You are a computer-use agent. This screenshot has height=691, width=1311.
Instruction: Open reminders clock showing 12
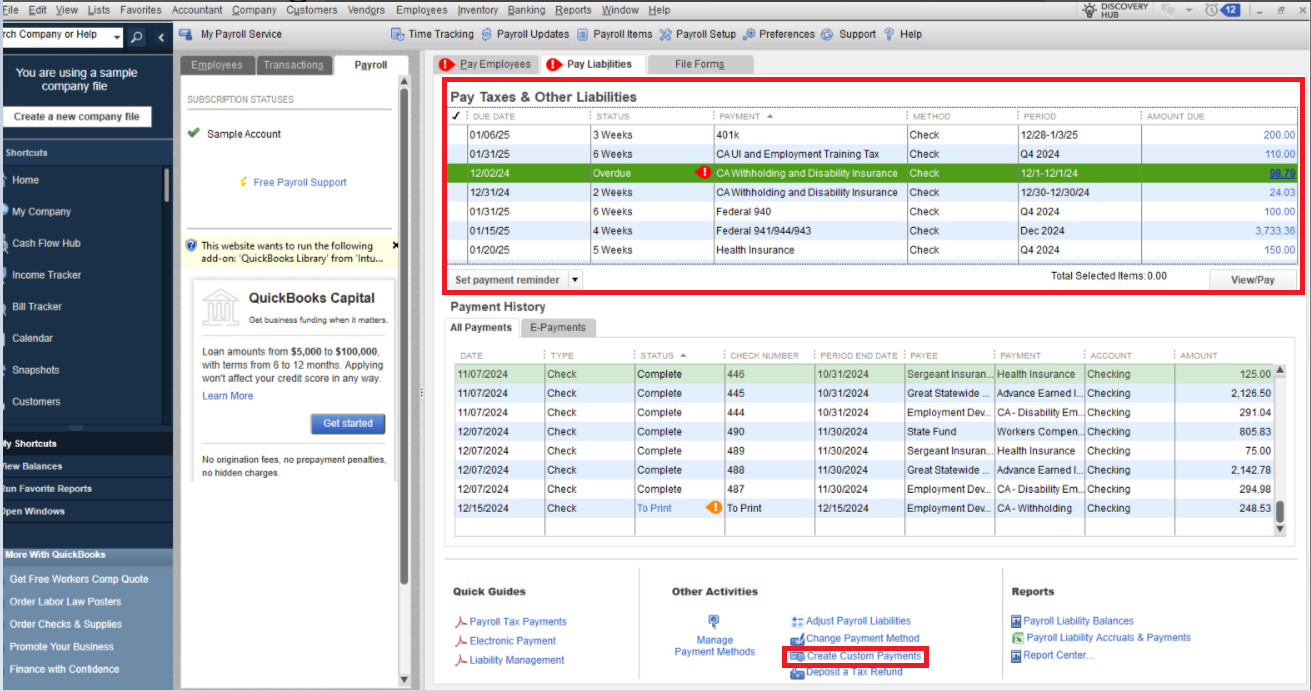tap(1222, 10)
